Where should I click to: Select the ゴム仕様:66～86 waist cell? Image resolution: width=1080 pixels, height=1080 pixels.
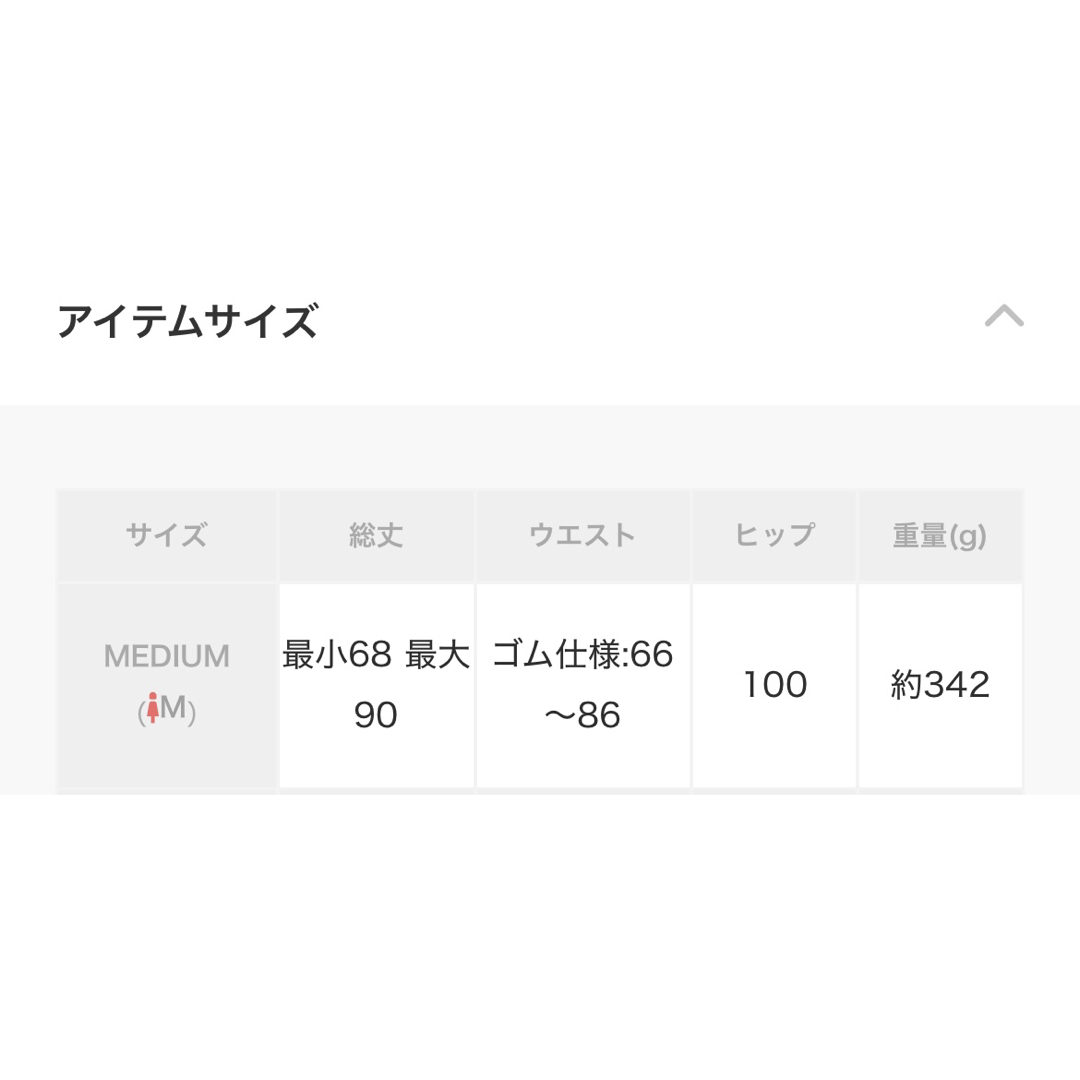pos(583,685)
